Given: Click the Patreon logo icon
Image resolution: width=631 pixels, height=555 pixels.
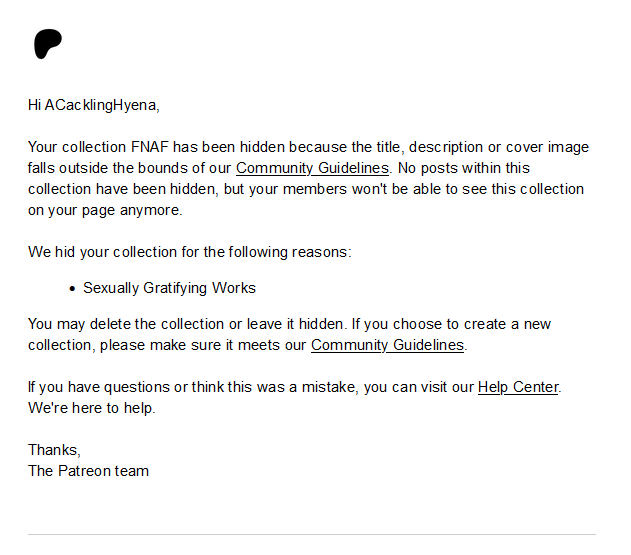Looking at the screenshot, I should click(x=48, y=44).
